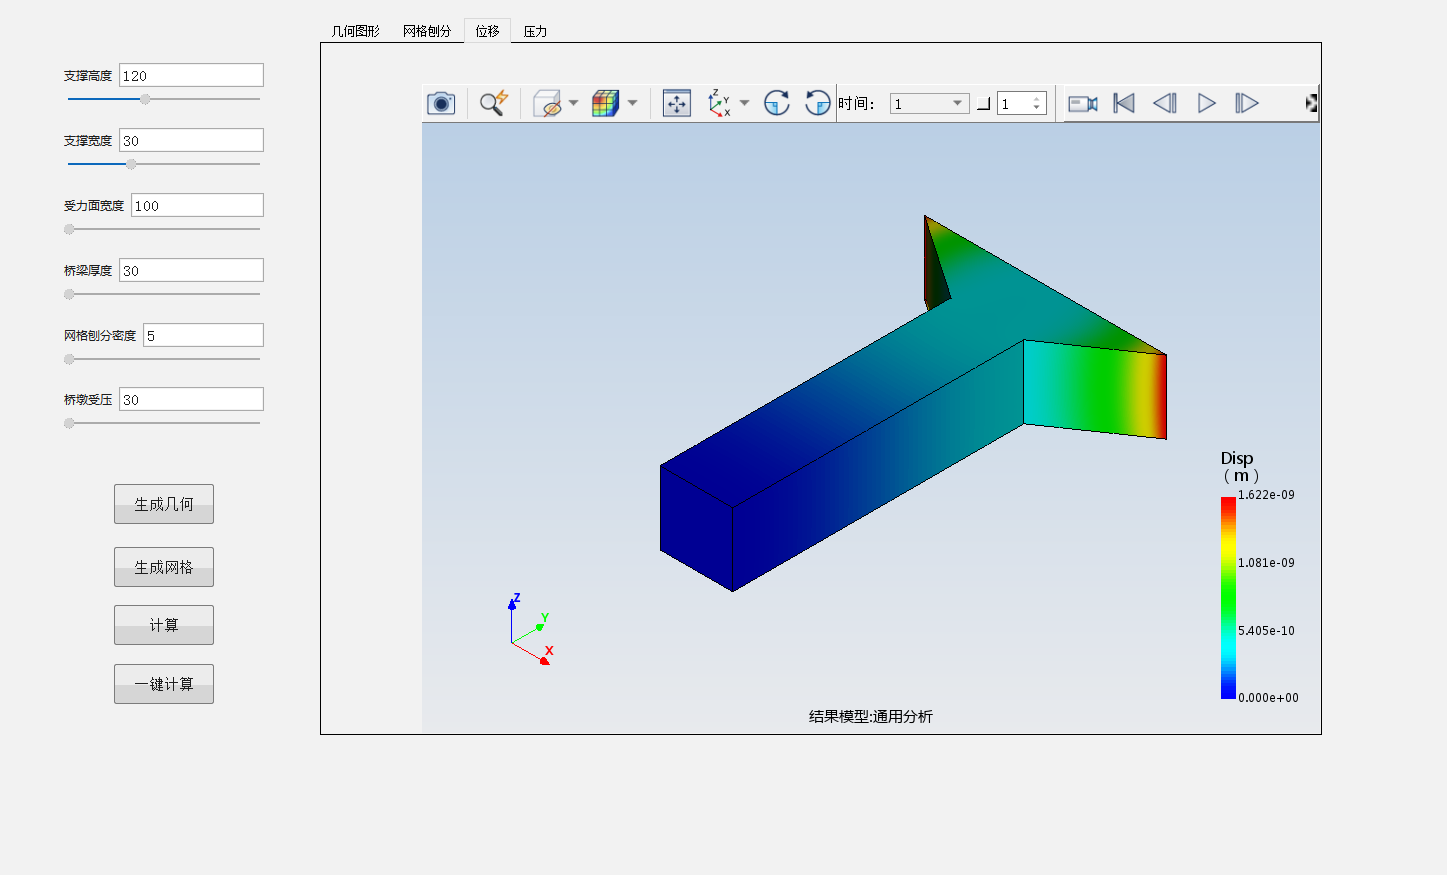Jump to the first frame
Viewport: 1447px width, 875px height.
click(1124, 103)
